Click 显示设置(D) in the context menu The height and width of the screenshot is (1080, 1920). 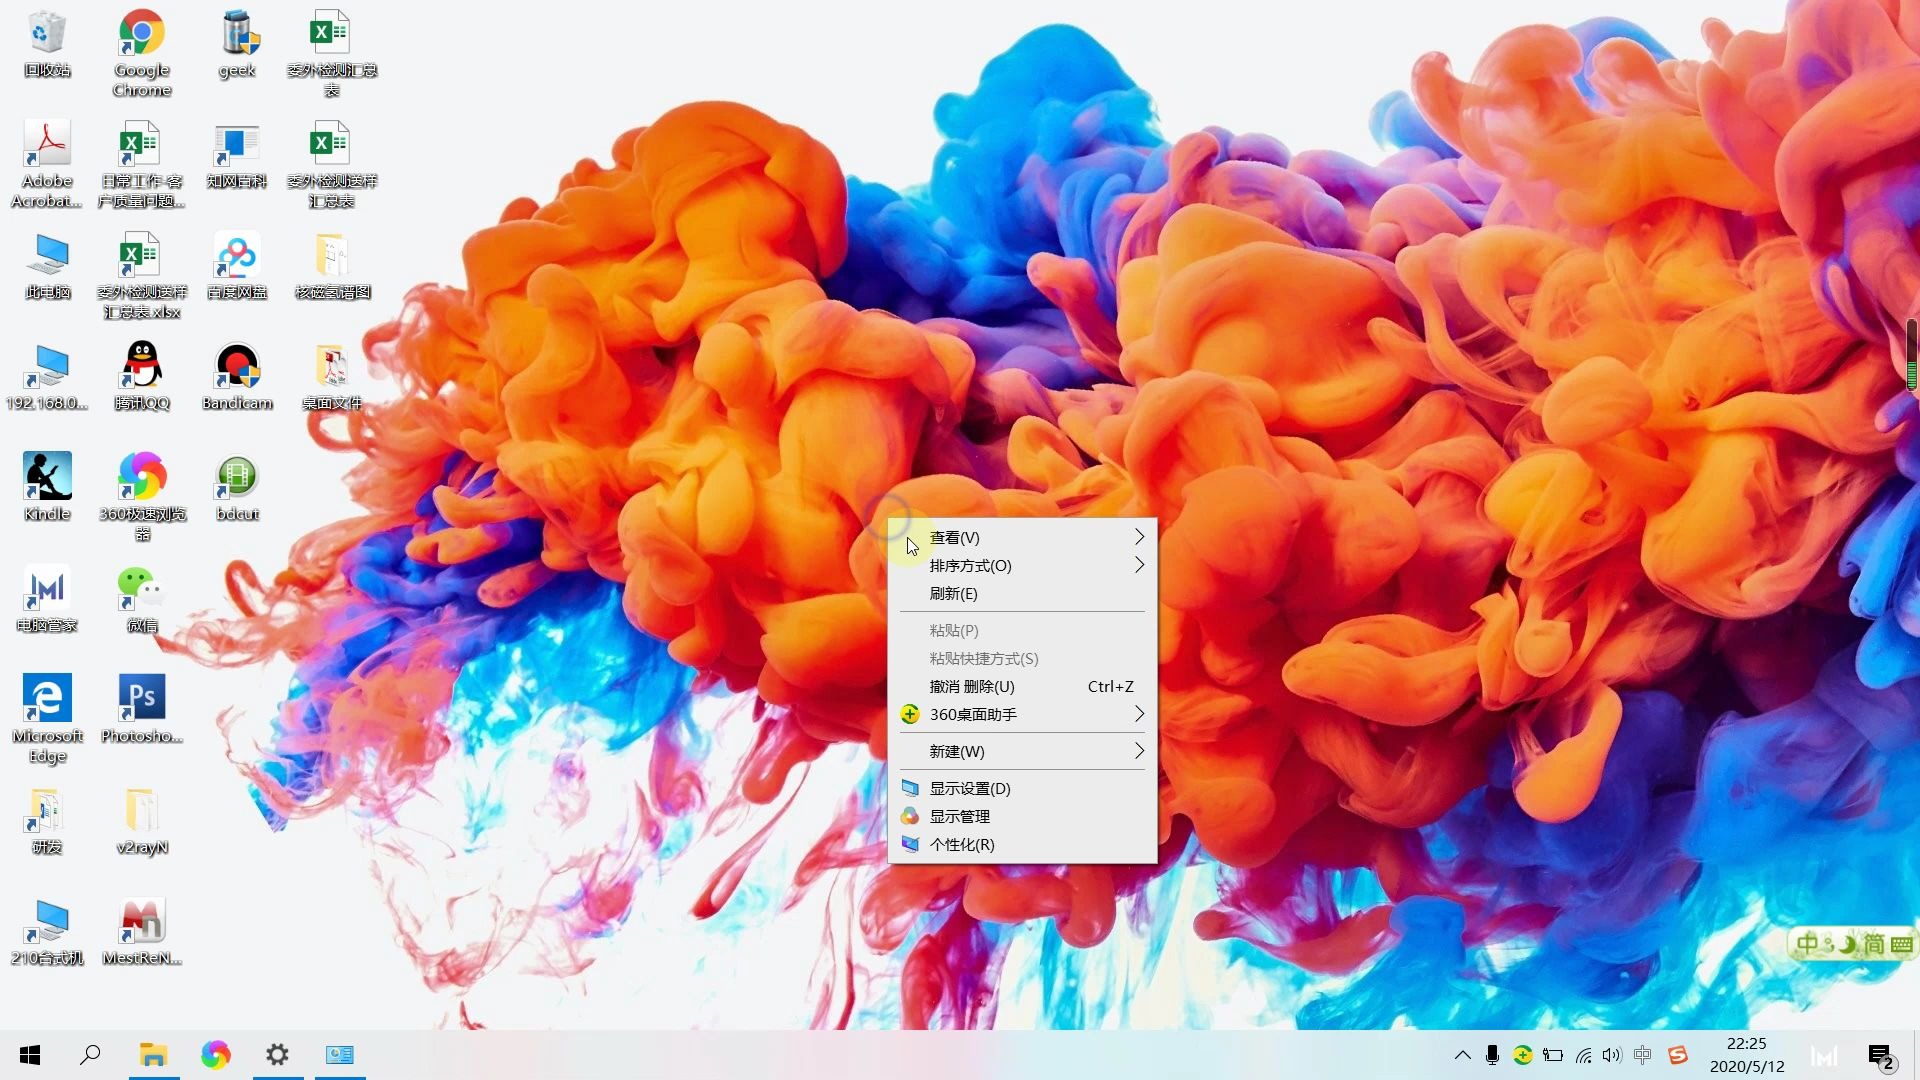pyautogui.click(x=970, y=788)
